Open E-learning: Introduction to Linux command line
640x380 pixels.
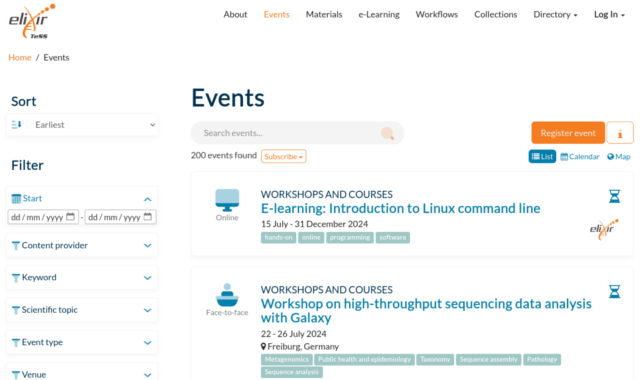400,208
